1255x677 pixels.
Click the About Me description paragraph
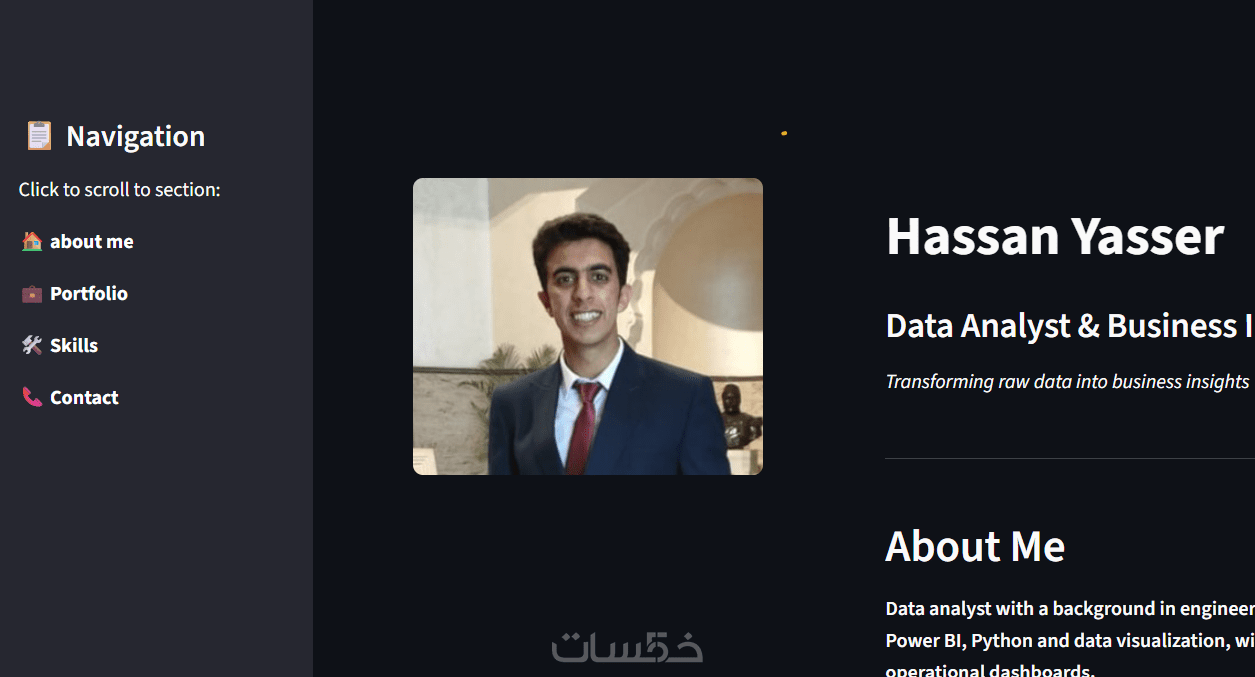(1070, 640)
